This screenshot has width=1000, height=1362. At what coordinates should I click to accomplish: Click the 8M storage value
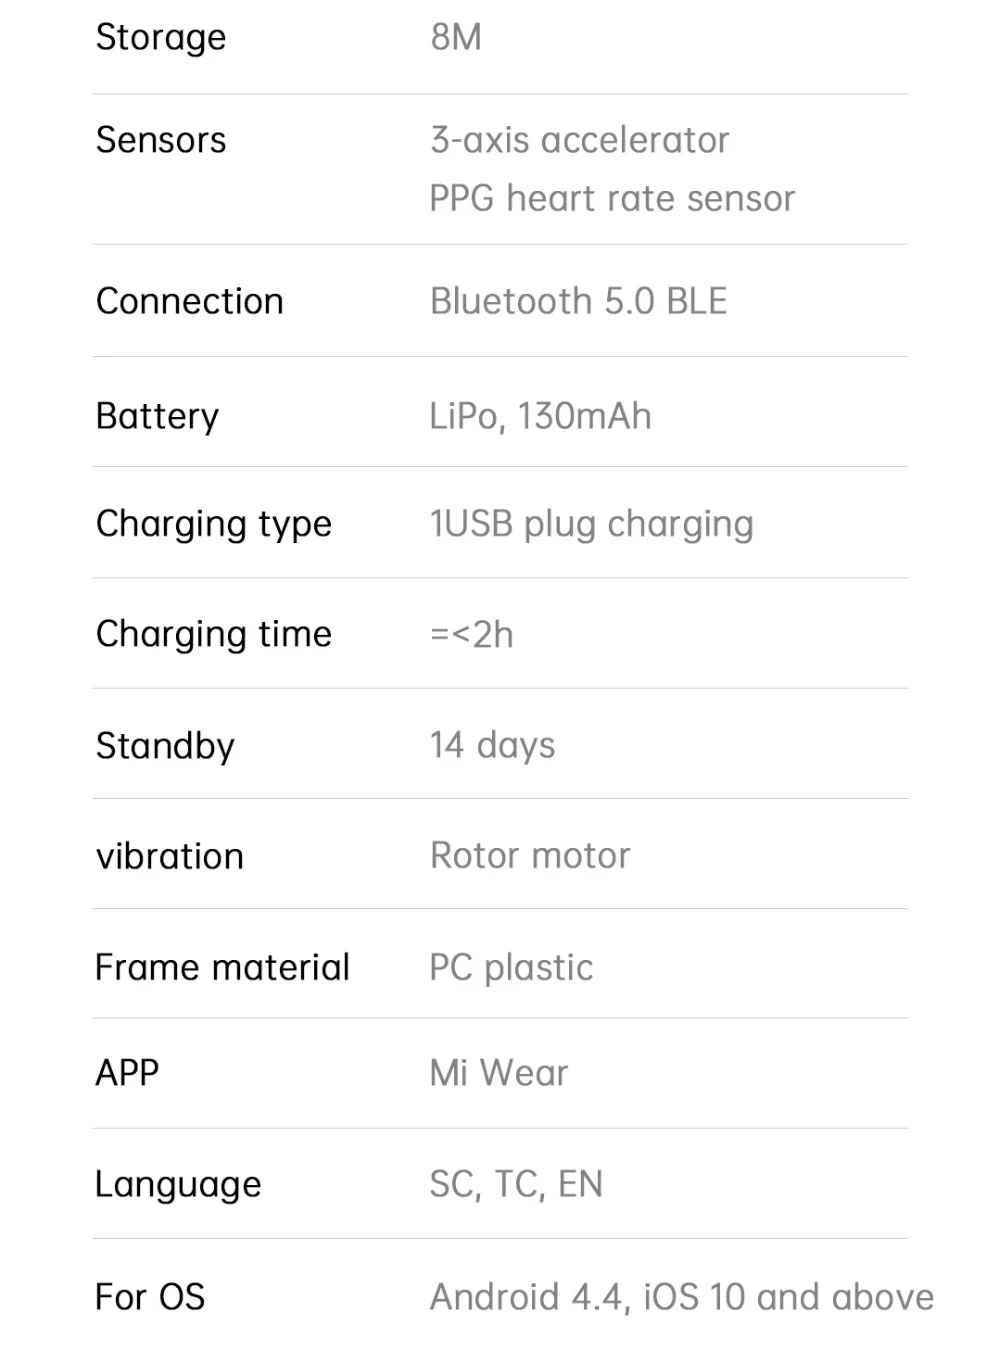click(x=456, y=38)
